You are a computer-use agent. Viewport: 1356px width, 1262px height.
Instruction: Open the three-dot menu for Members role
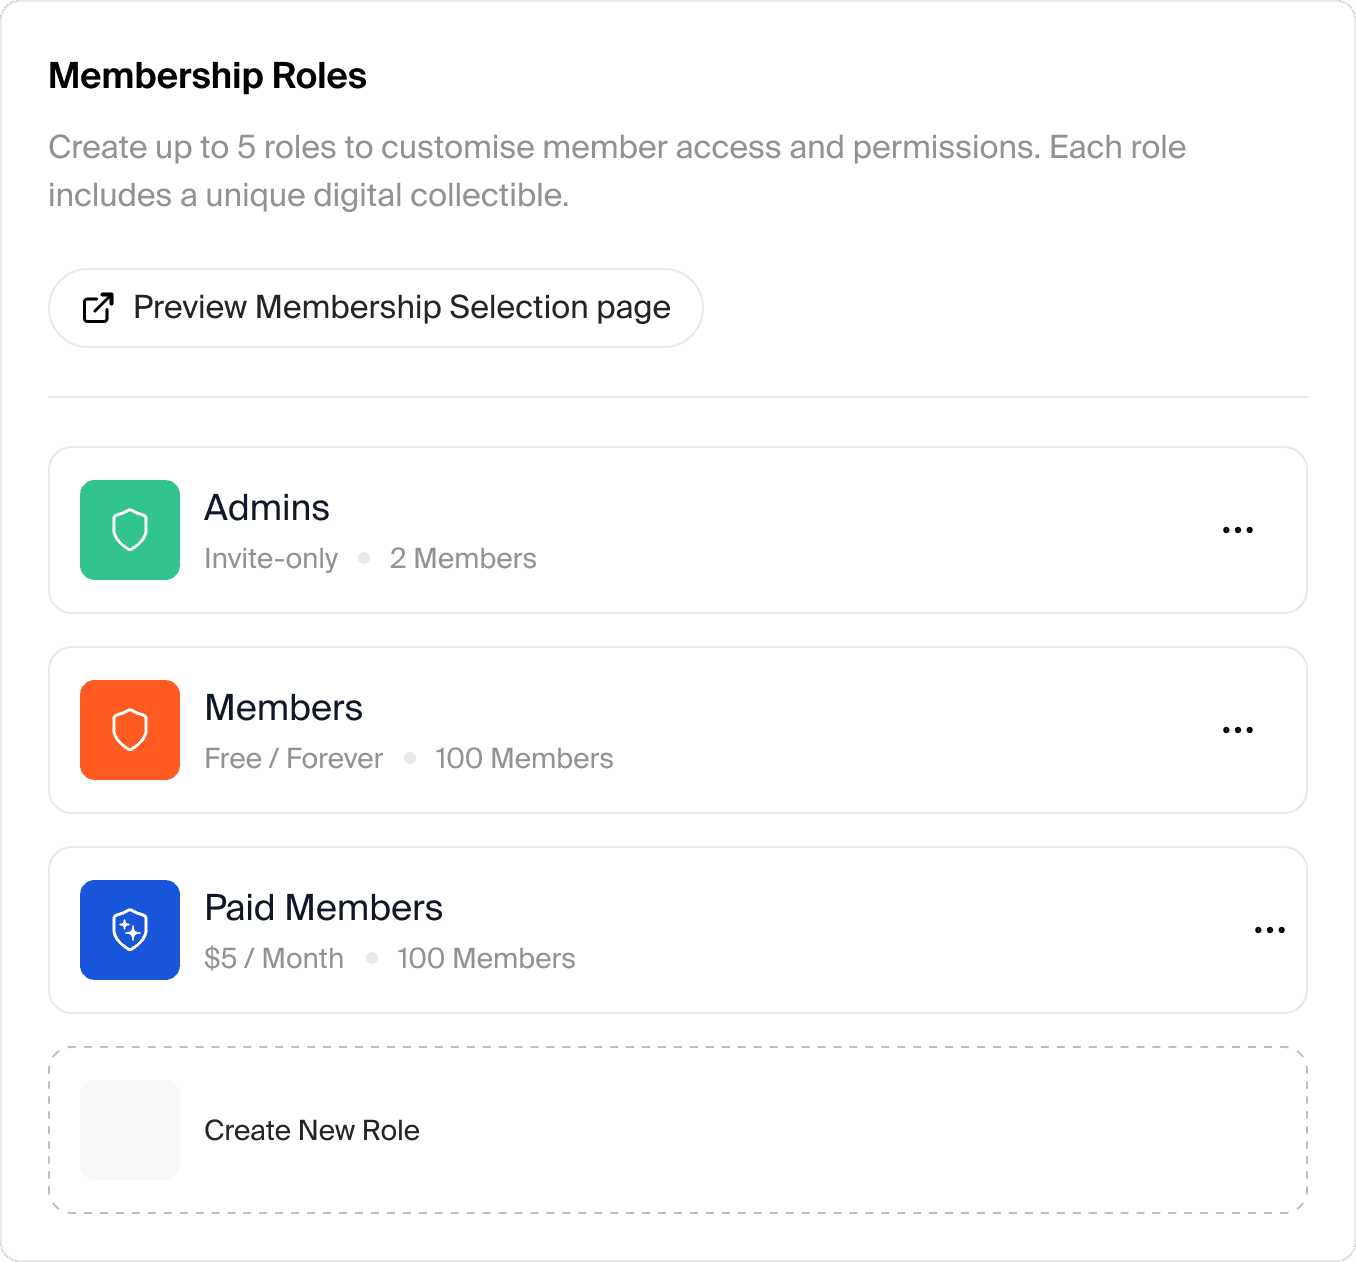click(x=1238, y=730)
